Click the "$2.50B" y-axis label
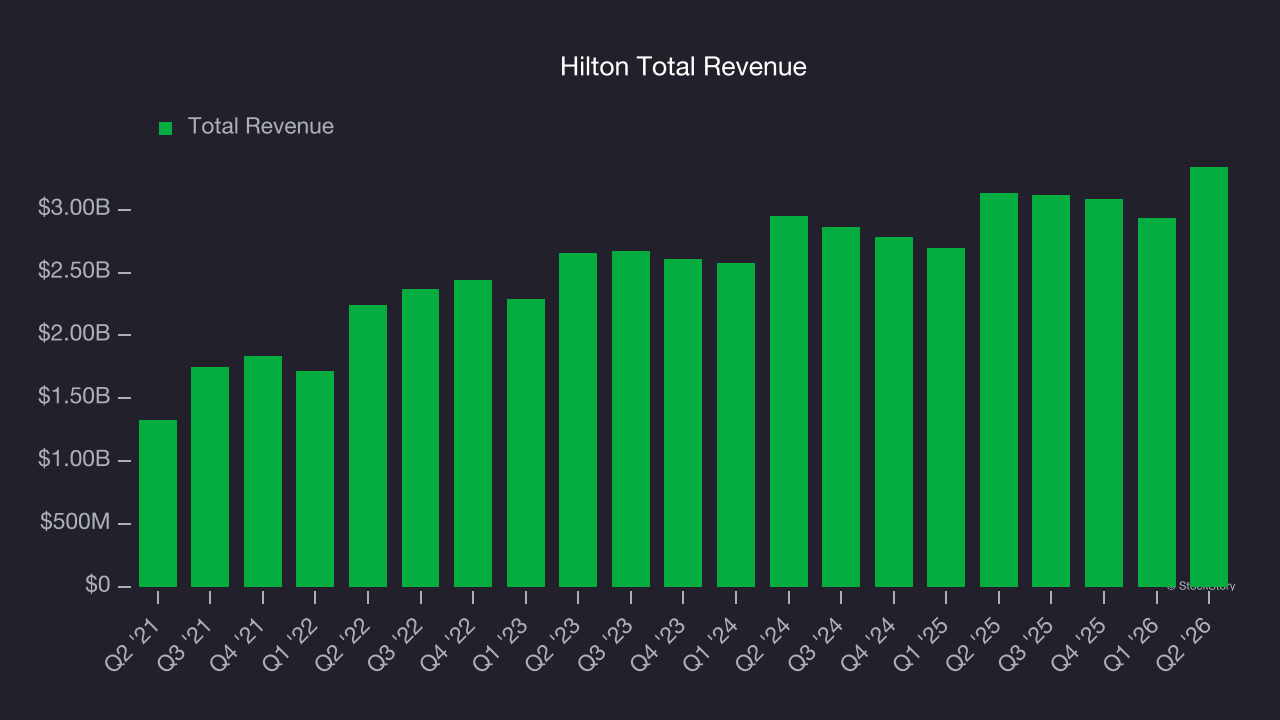 coord(73,272)
